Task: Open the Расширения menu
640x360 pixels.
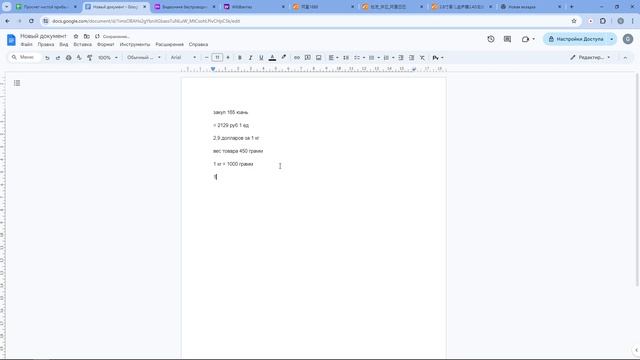Action: [x=169, y=44]
